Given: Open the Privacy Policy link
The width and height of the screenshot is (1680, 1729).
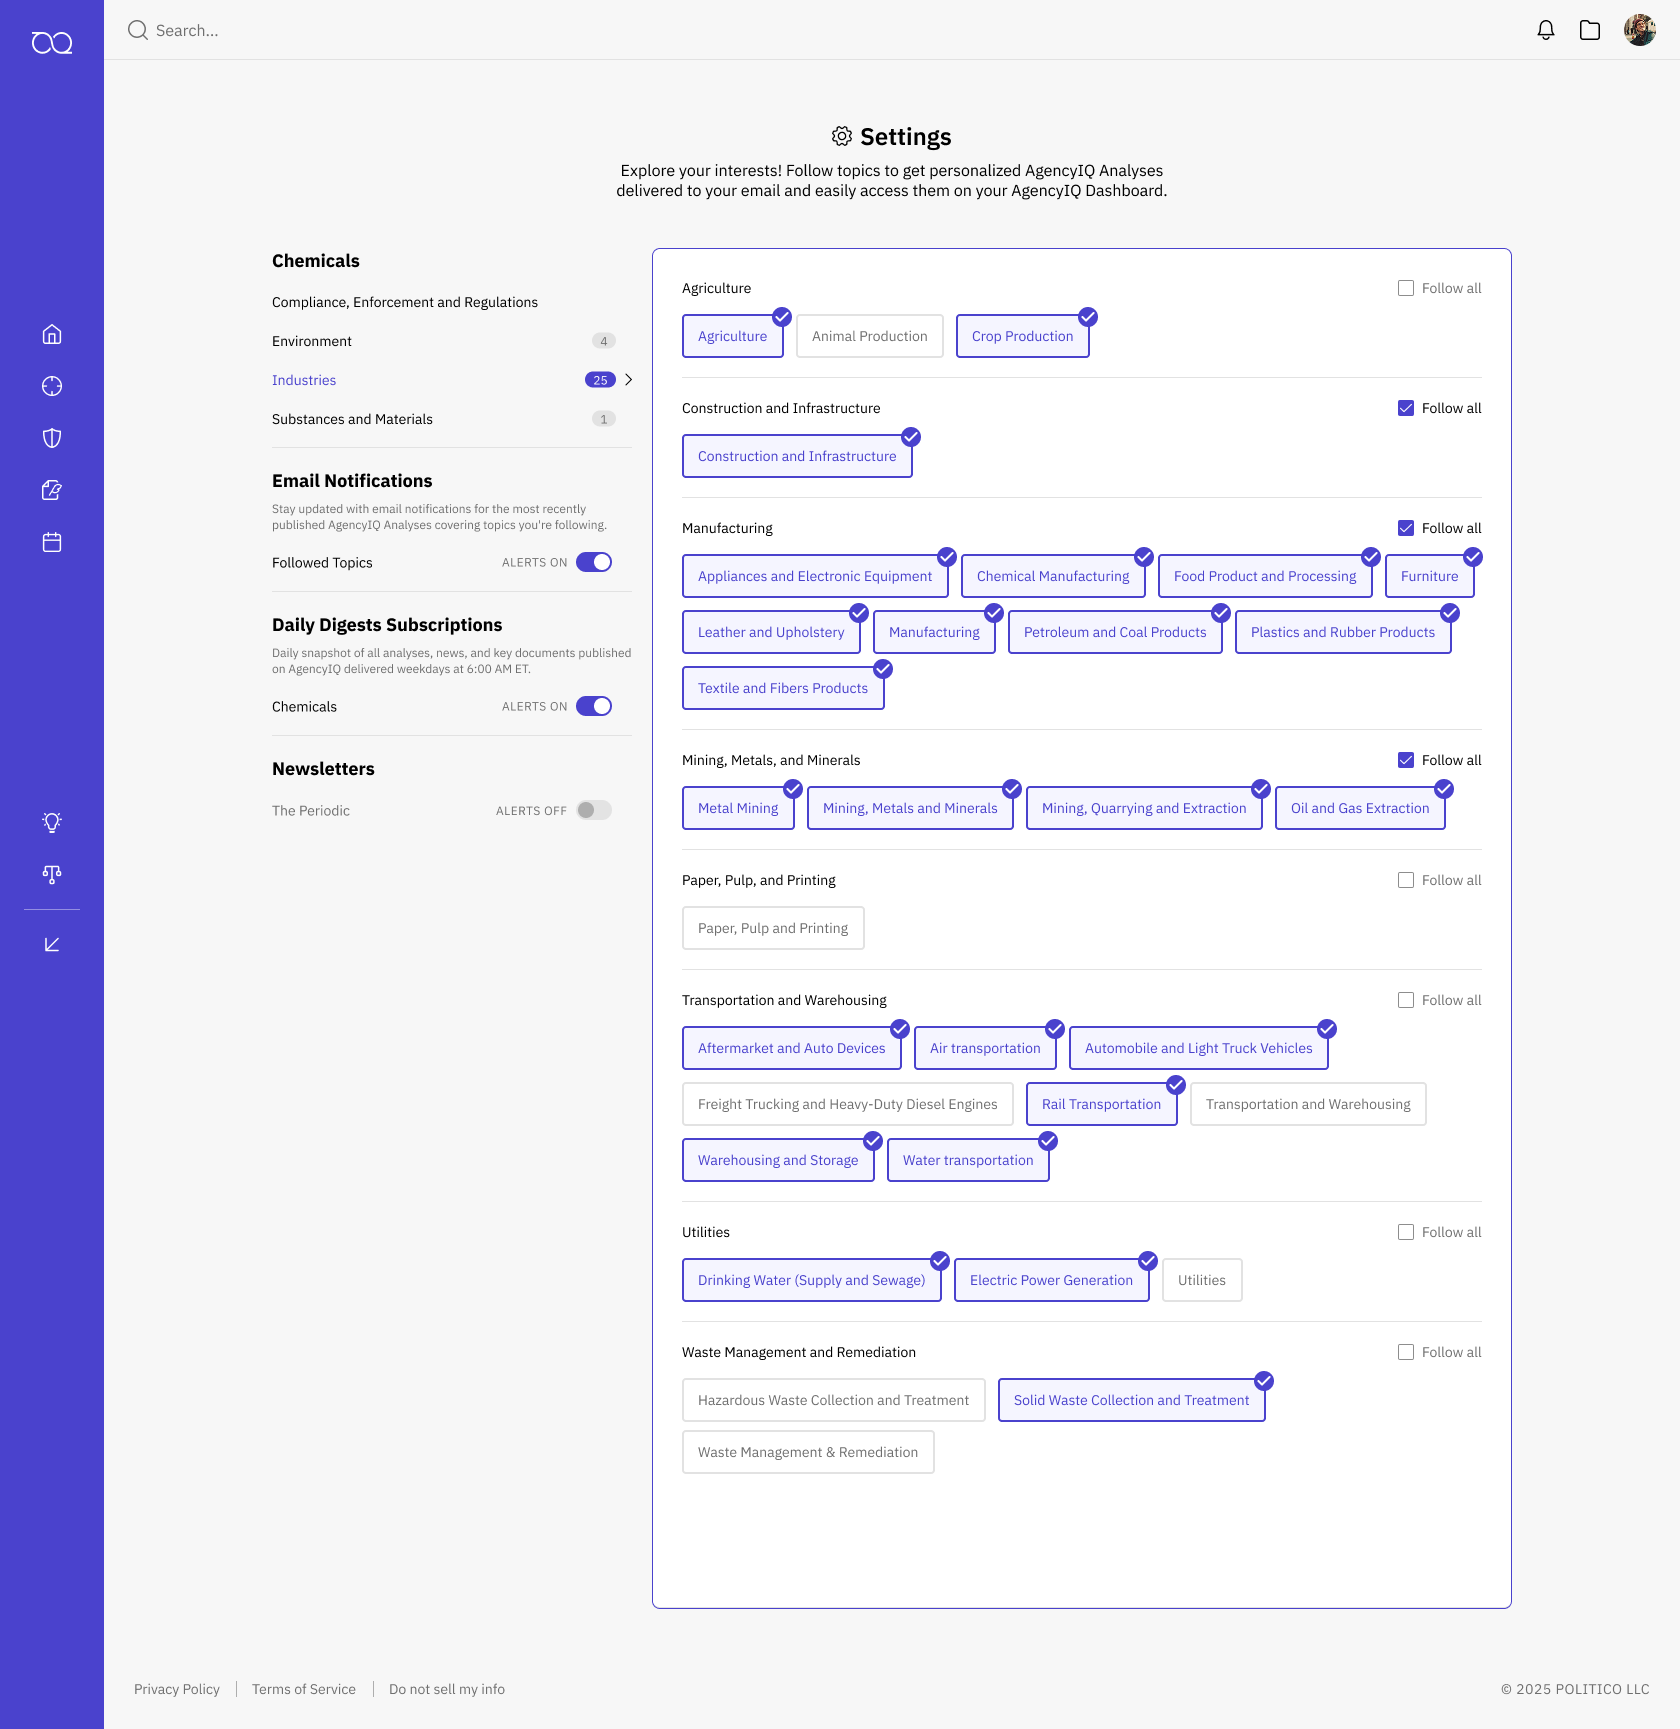Looking at the screenshot, I should [176, 1689].
